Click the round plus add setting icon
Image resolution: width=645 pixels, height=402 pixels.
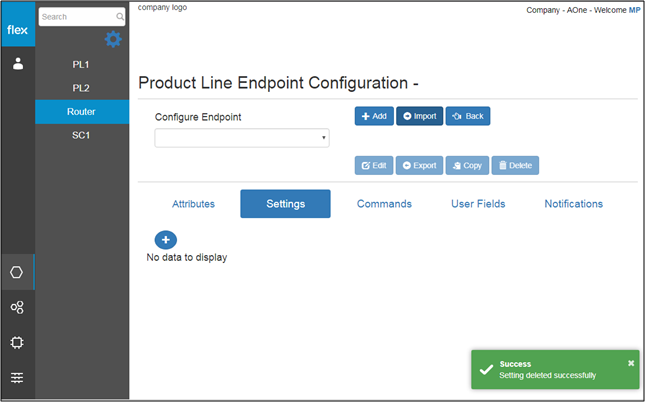166,240
